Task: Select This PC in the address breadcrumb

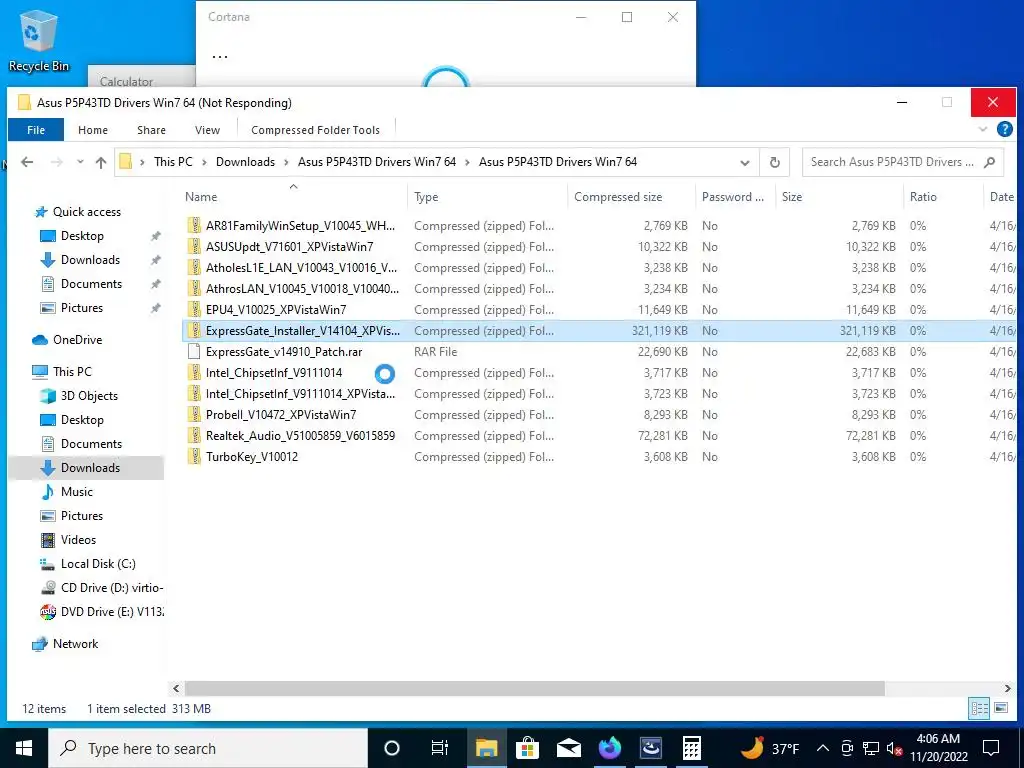Action: click(x=173, y=162)
